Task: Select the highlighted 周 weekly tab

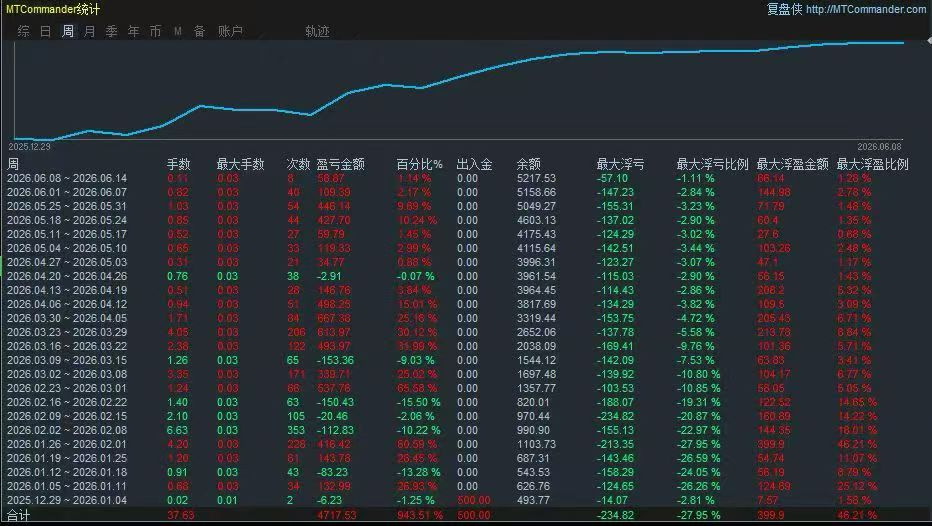Action: [x=68, y=31]
